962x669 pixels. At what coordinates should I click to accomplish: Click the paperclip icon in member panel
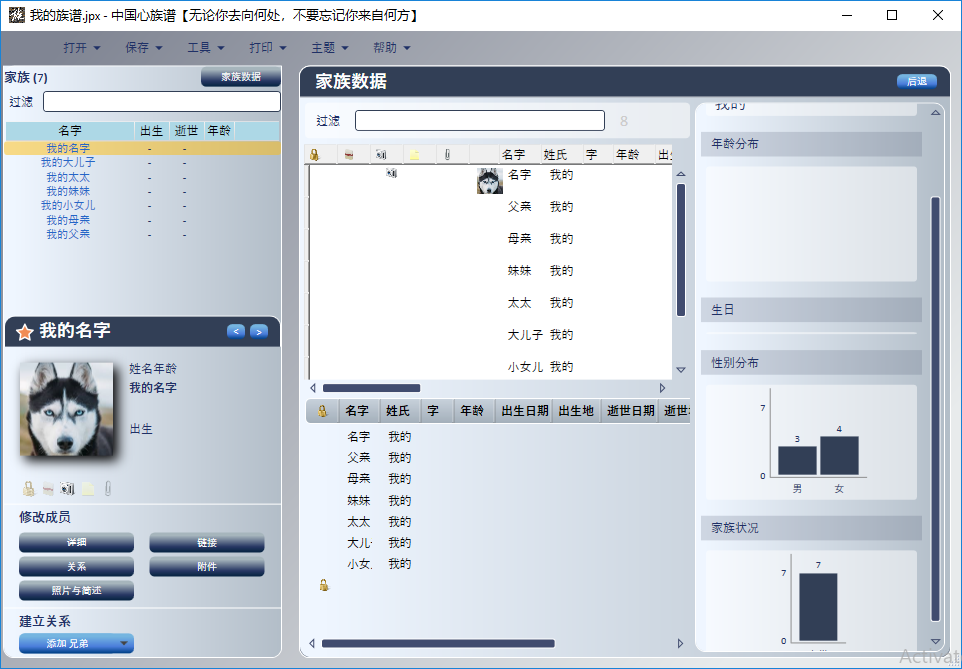coord(108,489)
